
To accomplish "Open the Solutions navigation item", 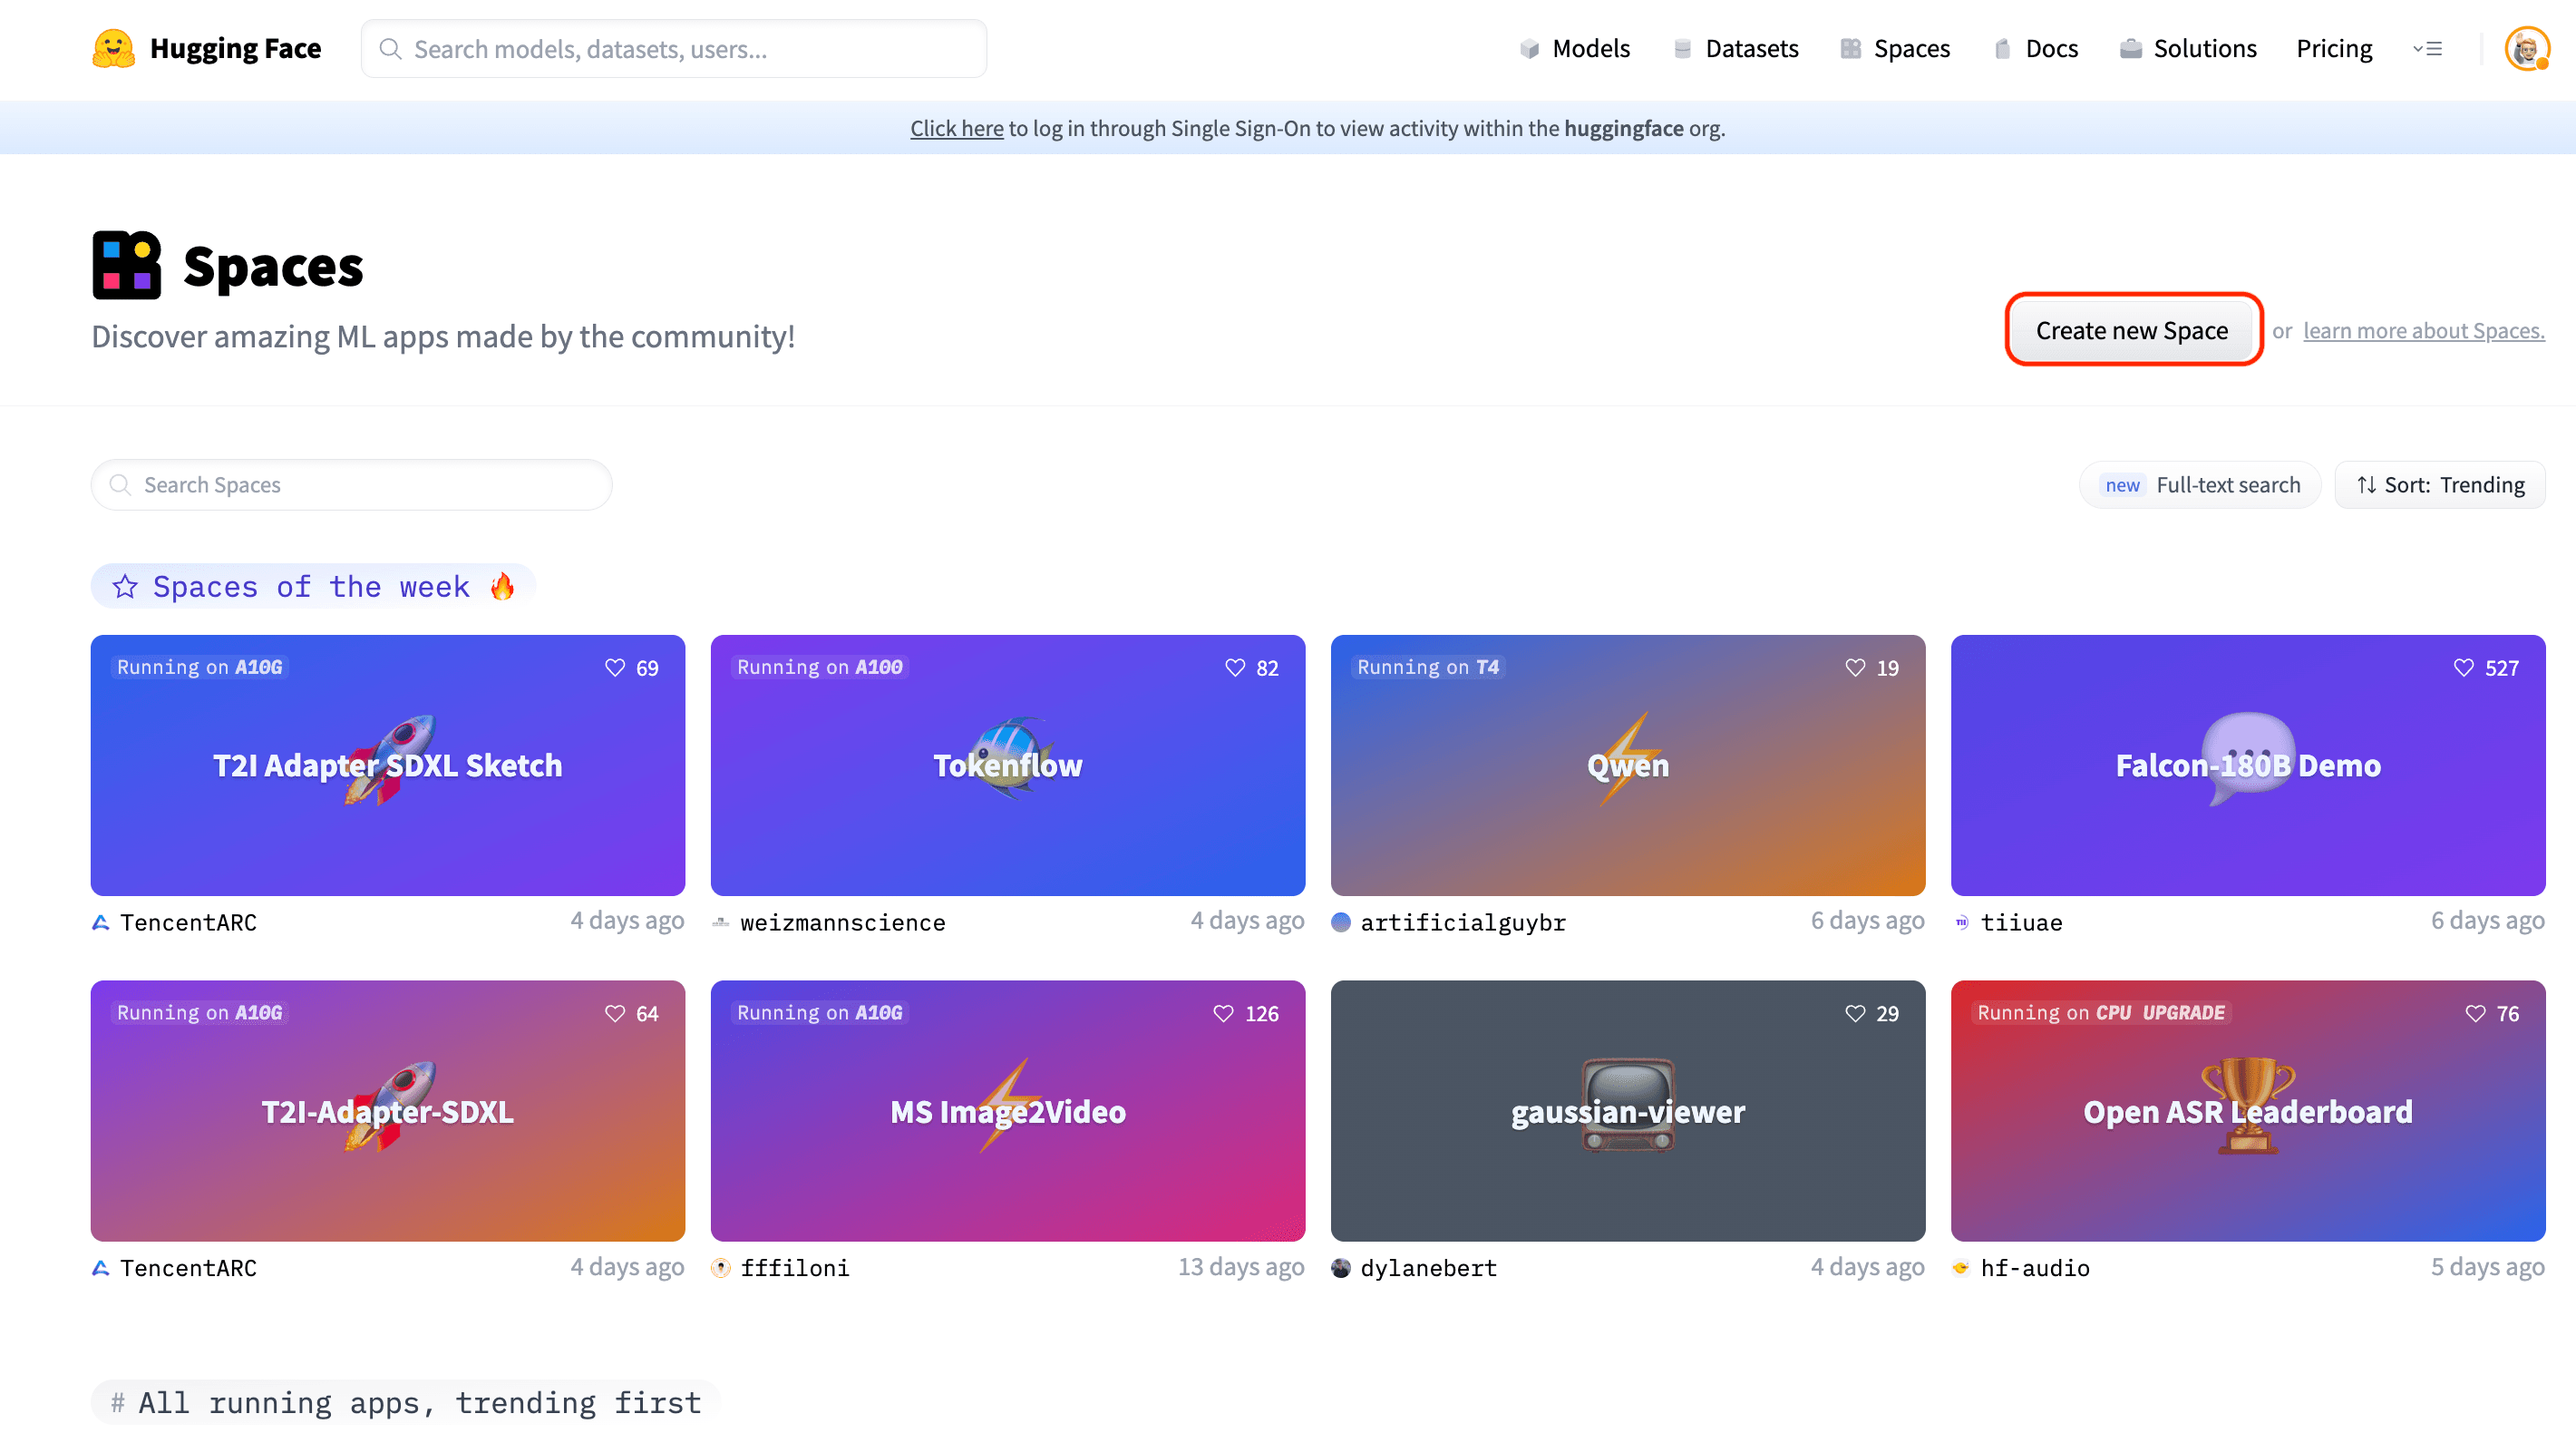I will coord(2188,48).
